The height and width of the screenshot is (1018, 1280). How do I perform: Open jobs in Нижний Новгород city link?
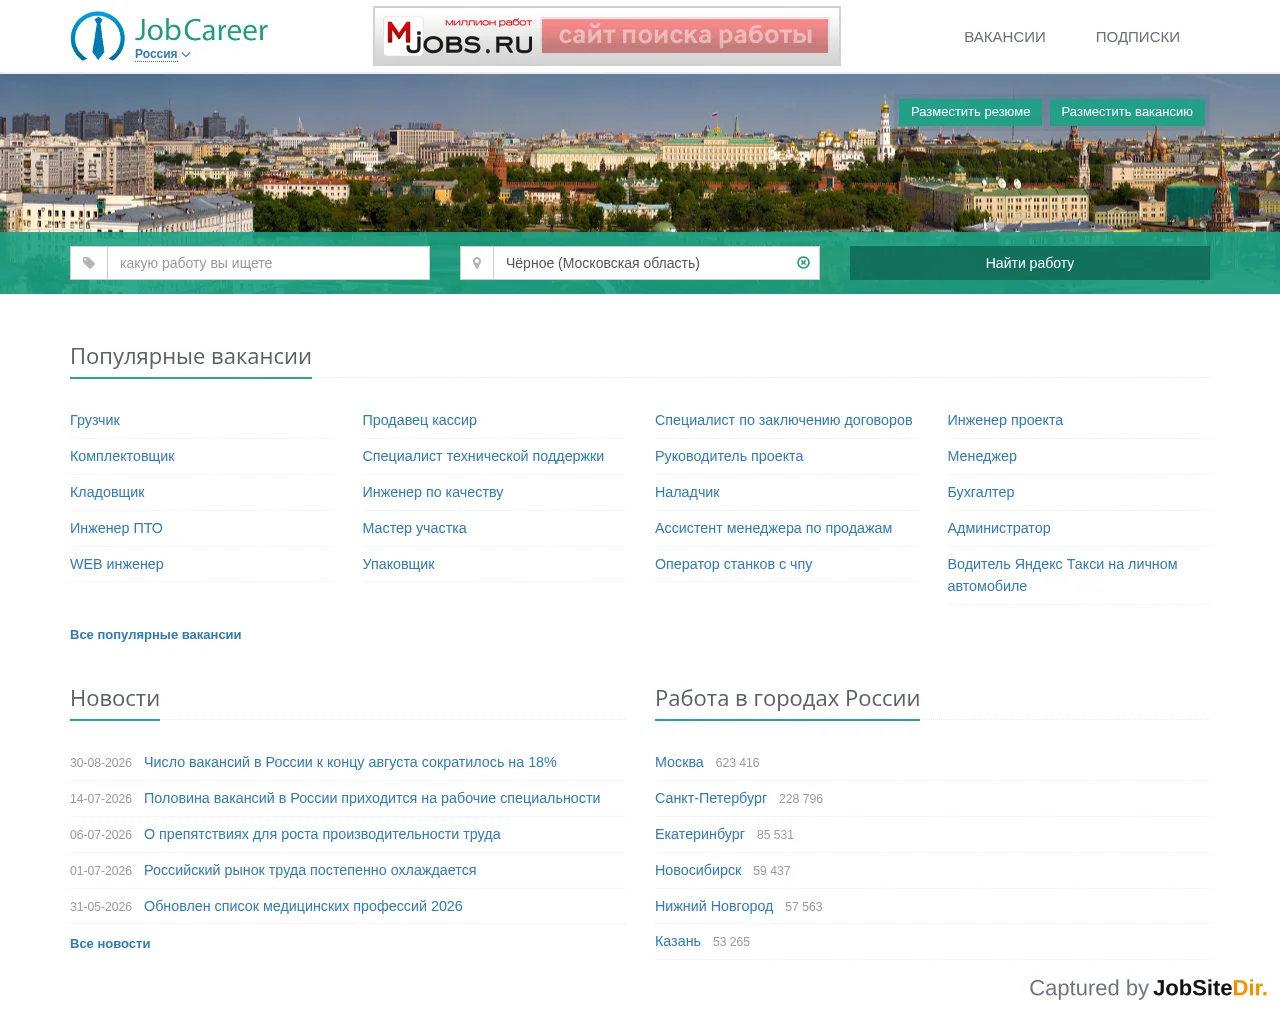pos(714,906)
